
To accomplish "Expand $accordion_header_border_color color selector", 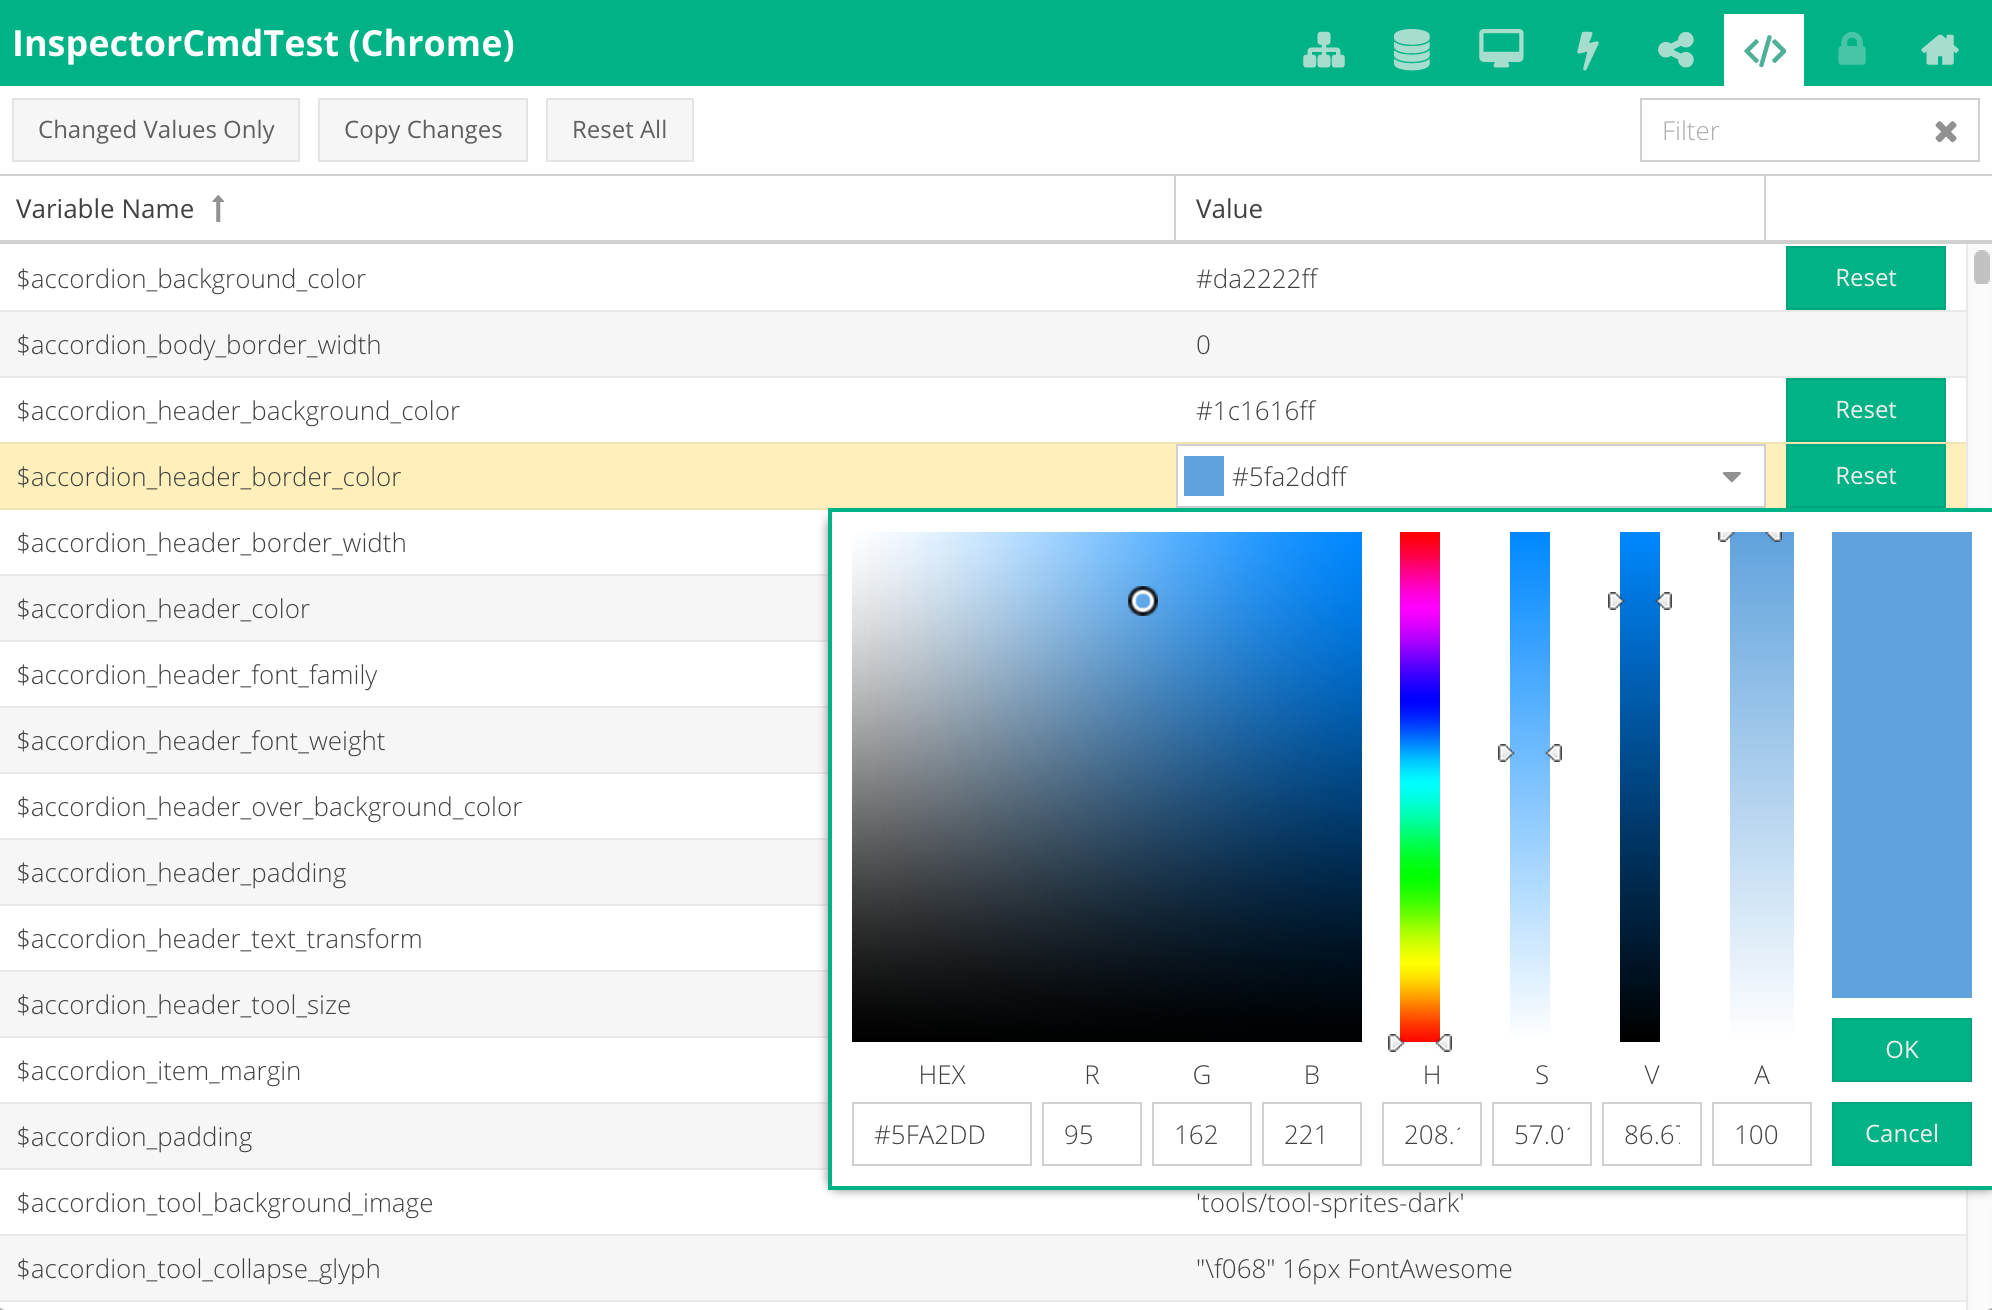I will (1733, 477).
